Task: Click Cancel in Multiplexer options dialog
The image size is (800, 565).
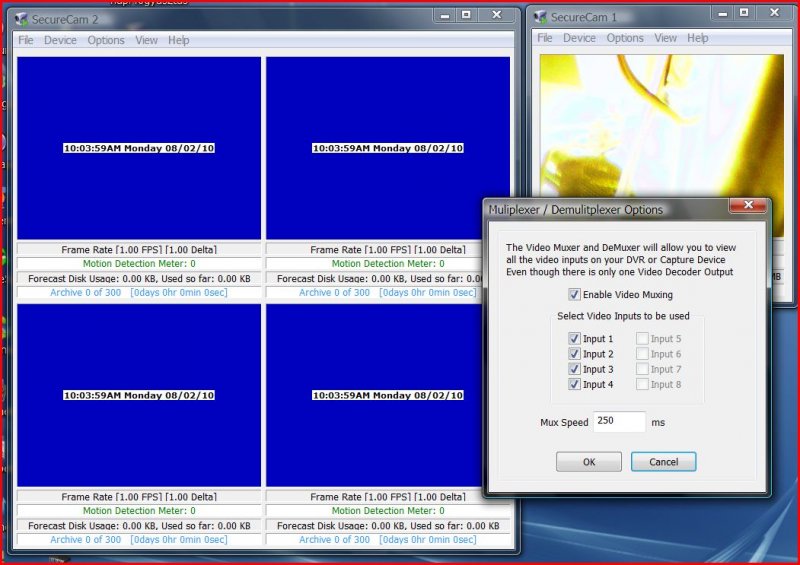Action: tap(663, 461)
